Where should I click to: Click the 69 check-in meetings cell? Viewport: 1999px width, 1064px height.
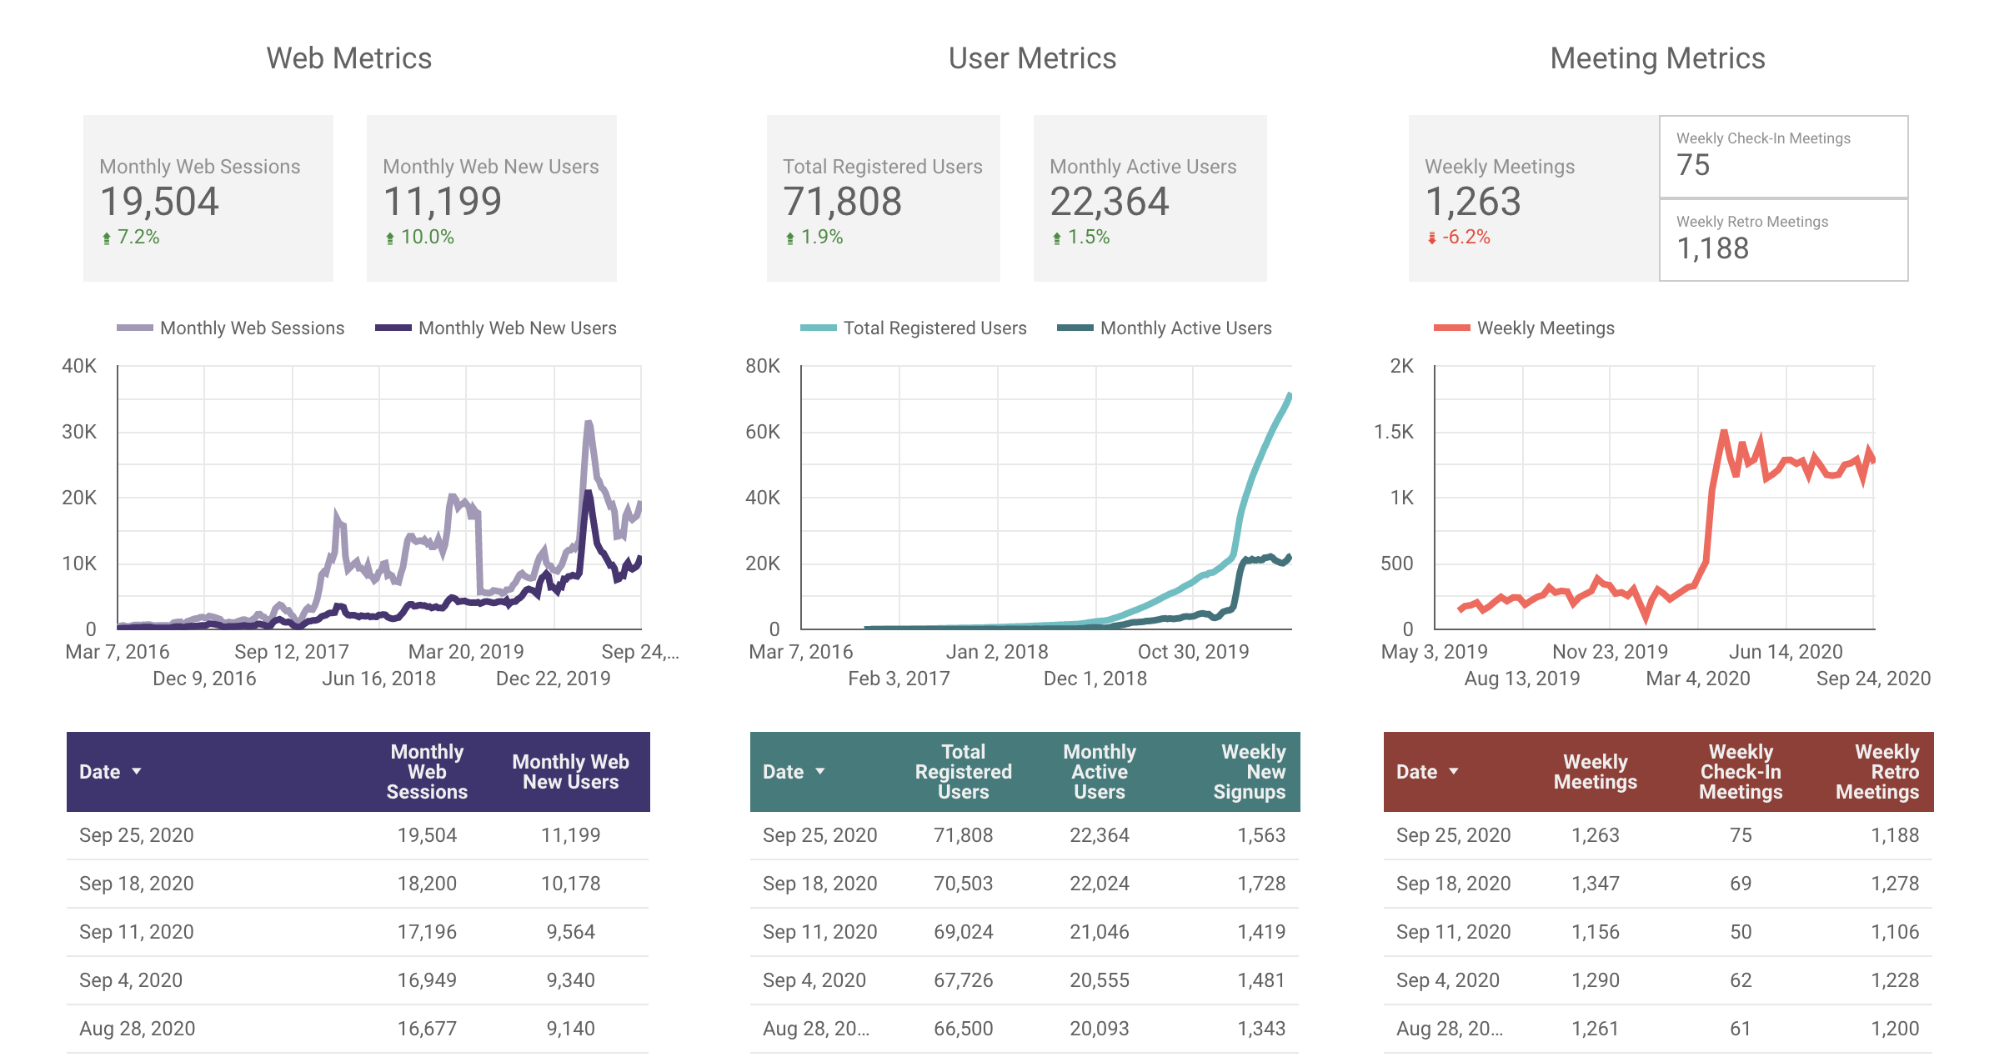pyautogui.click(x=1741, y=884)
